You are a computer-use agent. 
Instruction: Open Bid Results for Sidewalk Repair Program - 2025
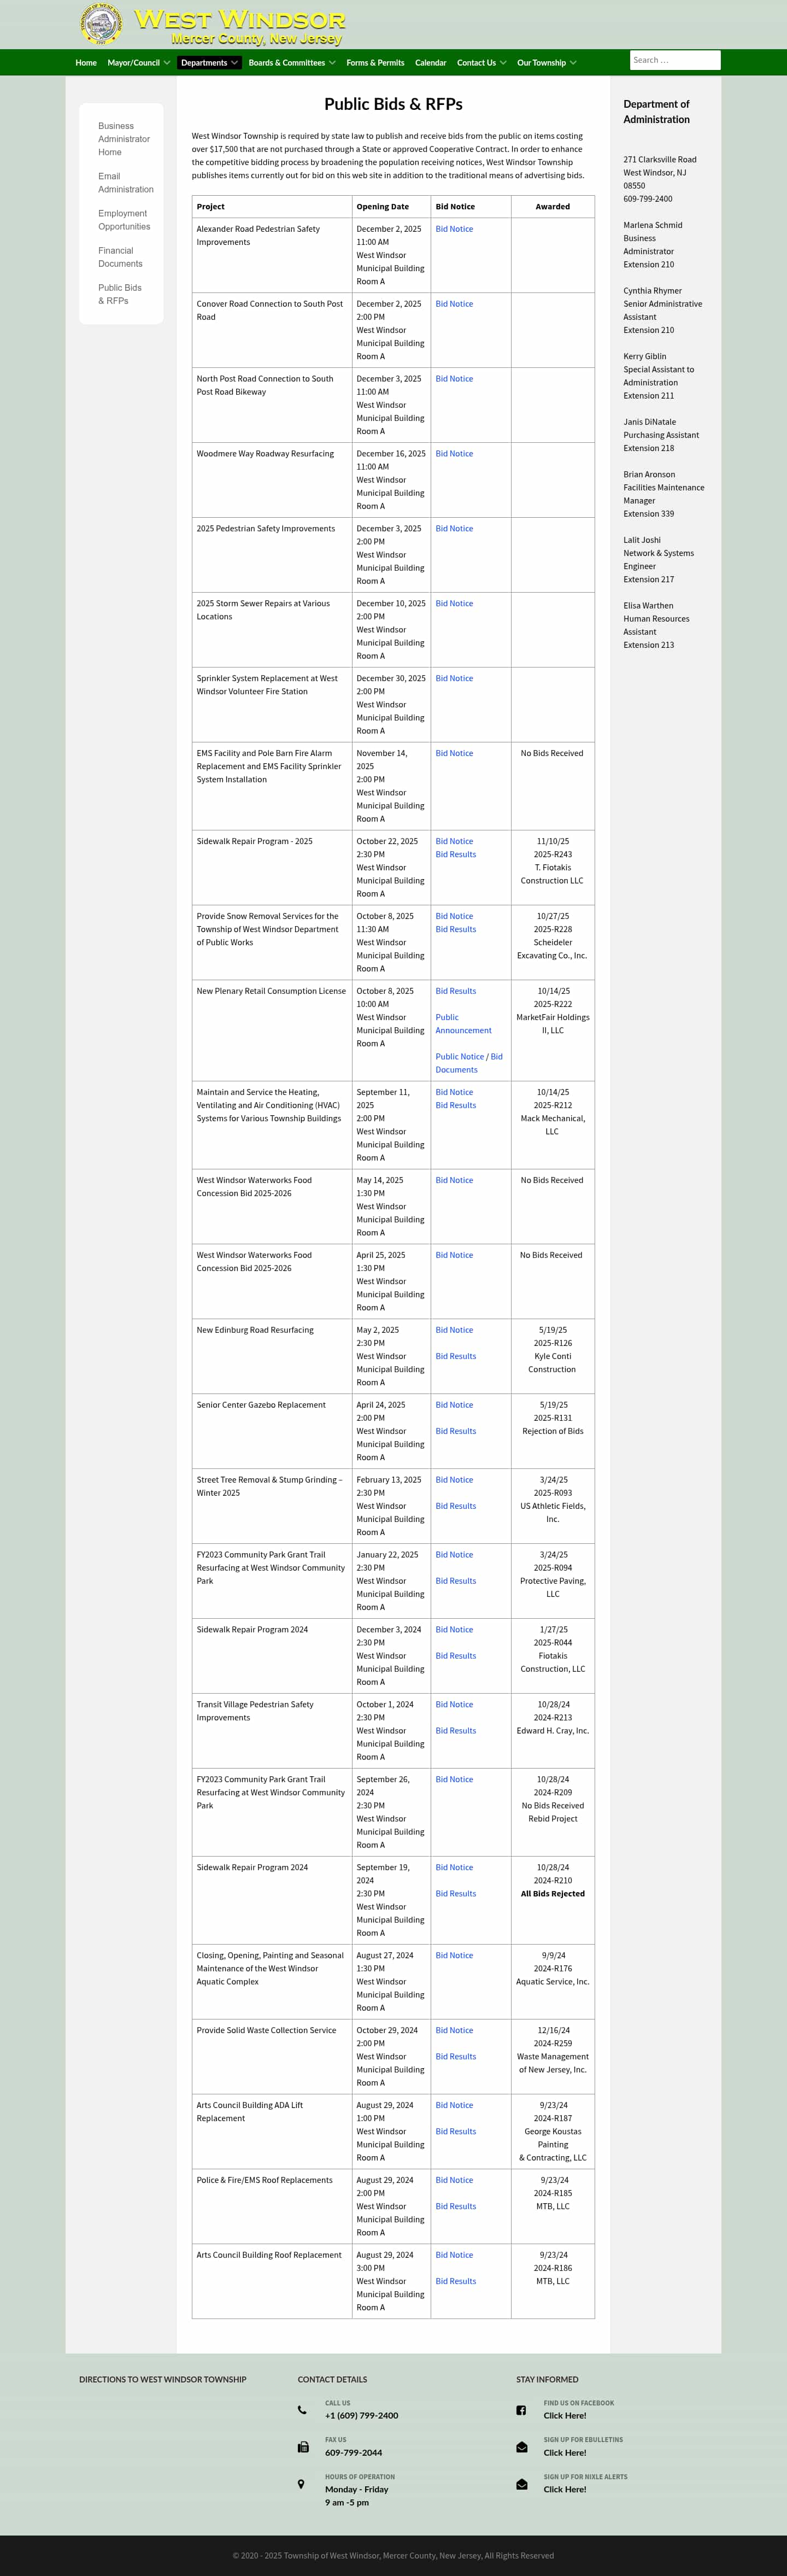tap(455, 855)
